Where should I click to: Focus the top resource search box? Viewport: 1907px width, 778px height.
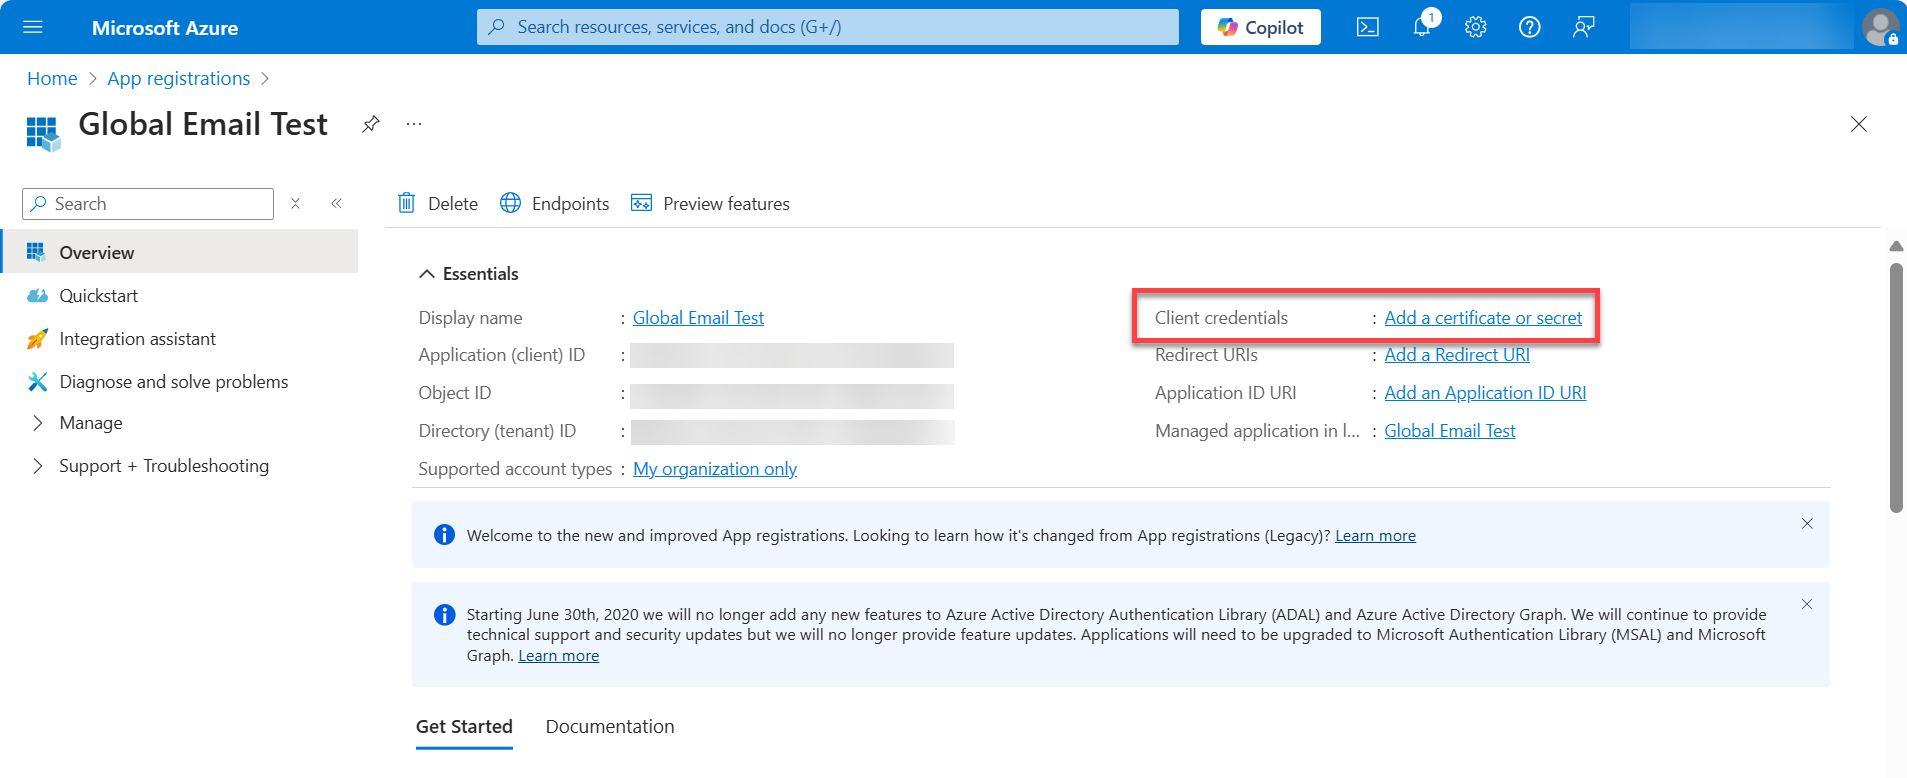point(827,27)
